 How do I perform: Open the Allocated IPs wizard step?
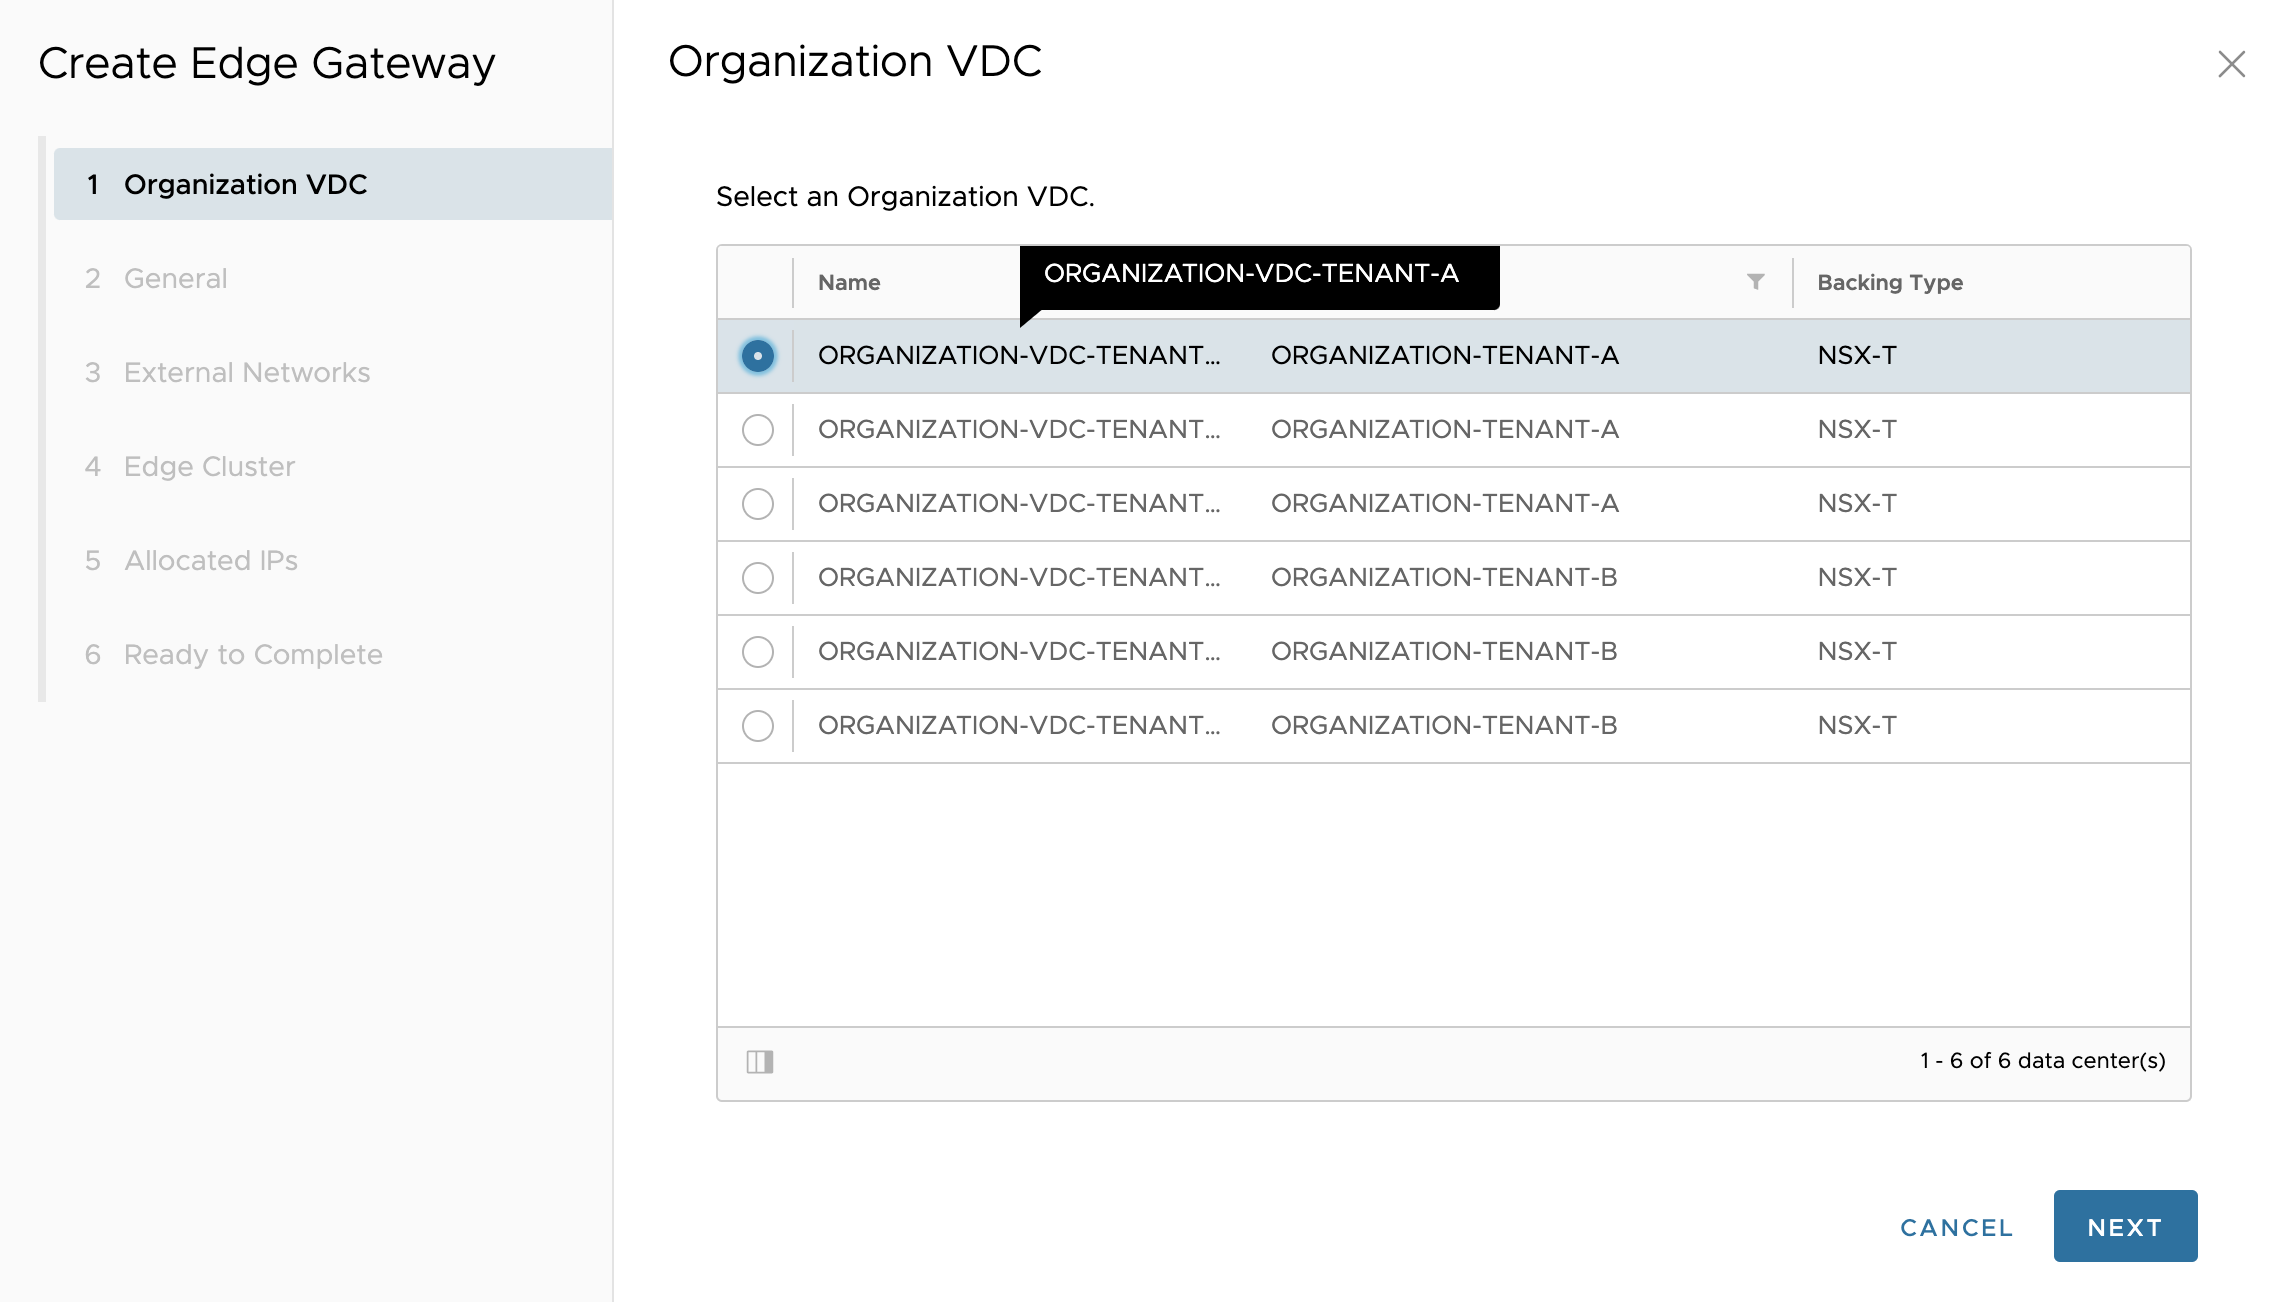pyautogui.click(x=210, y=561)
